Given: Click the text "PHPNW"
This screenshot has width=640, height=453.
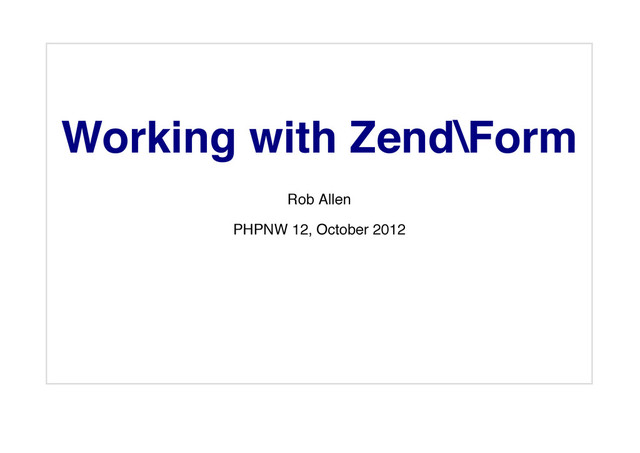Looking at the screenshot, I should tap(258, 234).
